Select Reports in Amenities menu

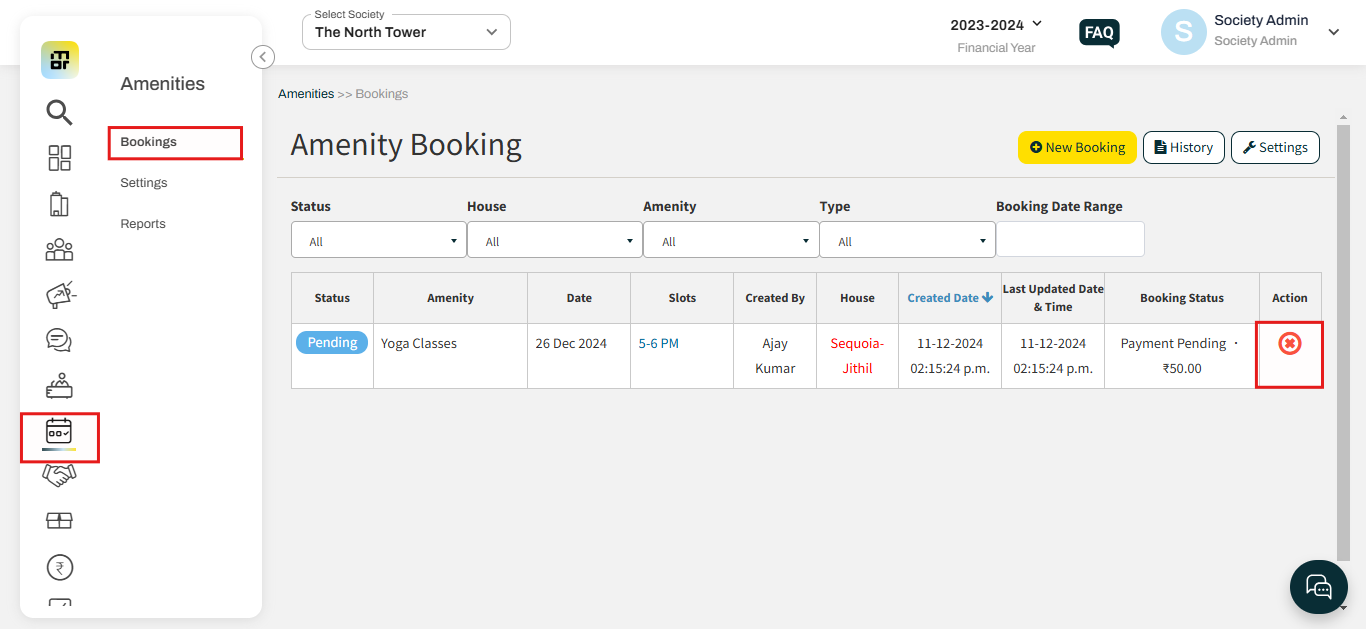(x=143, y=224)
